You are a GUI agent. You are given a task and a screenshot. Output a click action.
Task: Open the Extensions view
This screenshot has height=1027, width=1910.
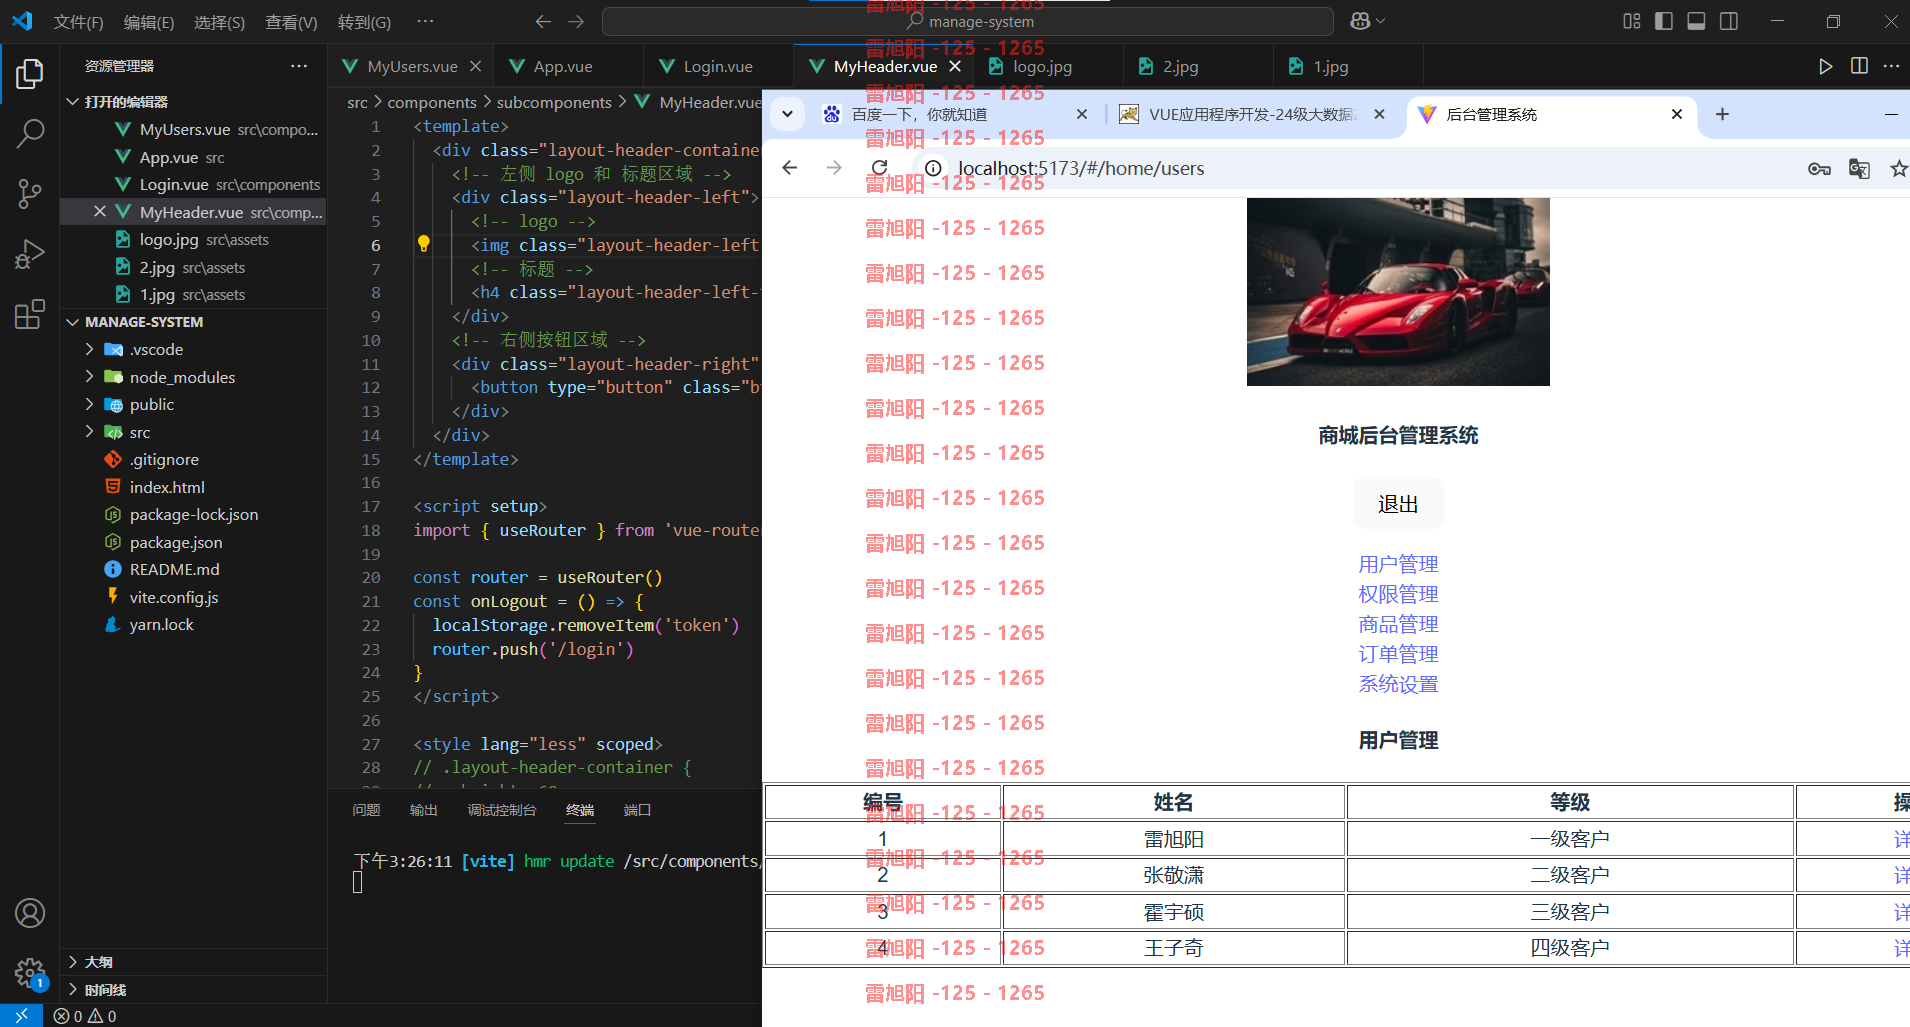point(30,314)
